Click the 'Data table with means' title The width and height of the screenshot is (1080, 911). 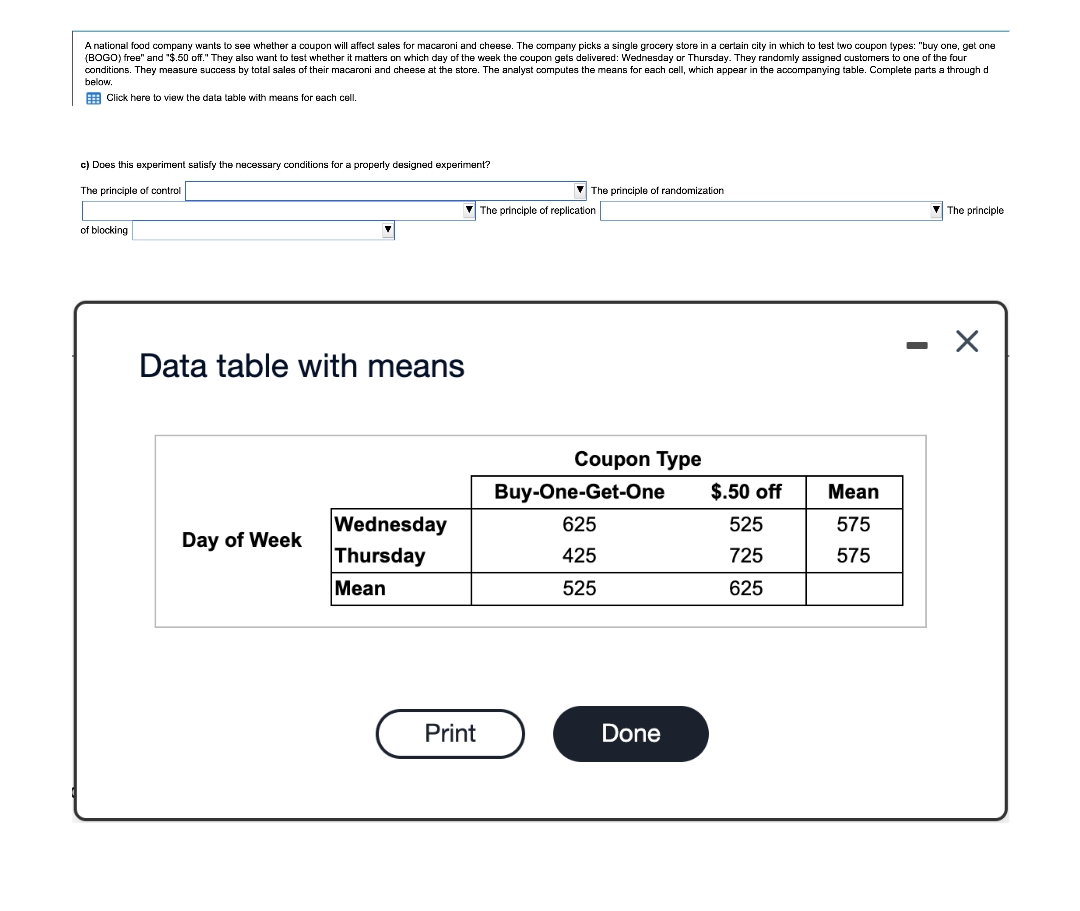pyautogui.click(x=302, y=366)
